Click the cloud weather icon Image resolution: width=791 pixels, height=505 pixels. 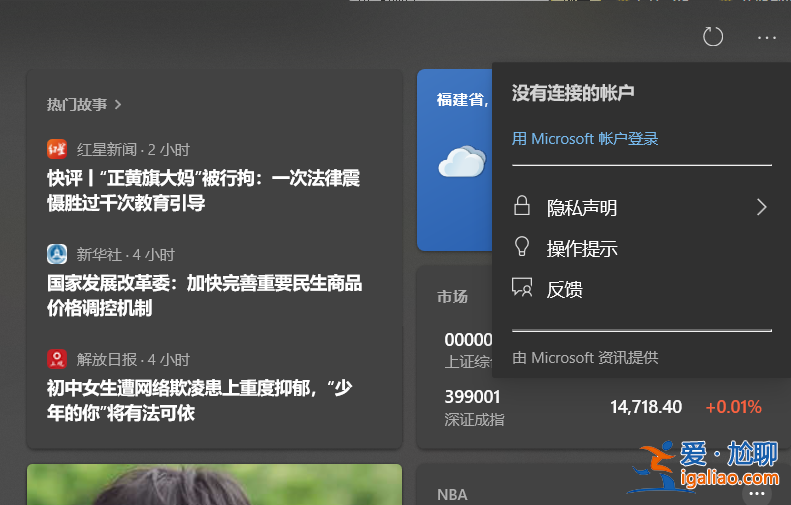click(463, 161)
